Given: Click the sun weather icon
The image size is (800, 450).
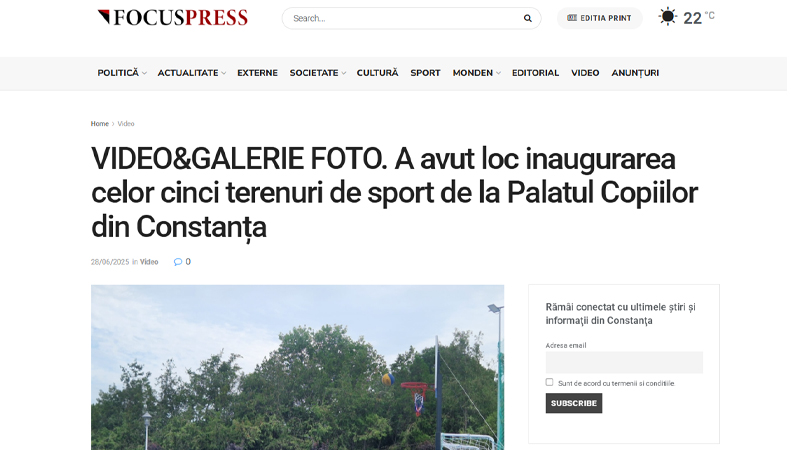Looking at the screenshot, I should tap(667, 17).
